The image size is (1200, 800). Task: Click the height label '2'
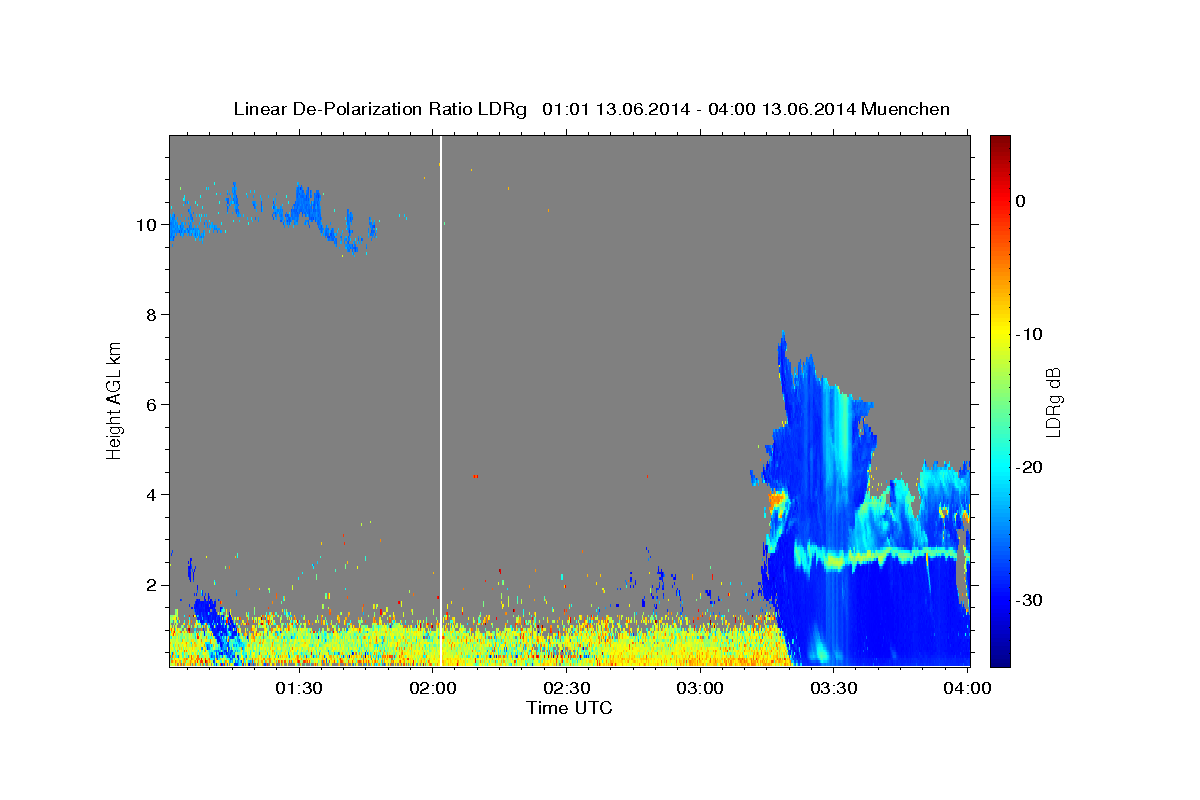(151, 585)
